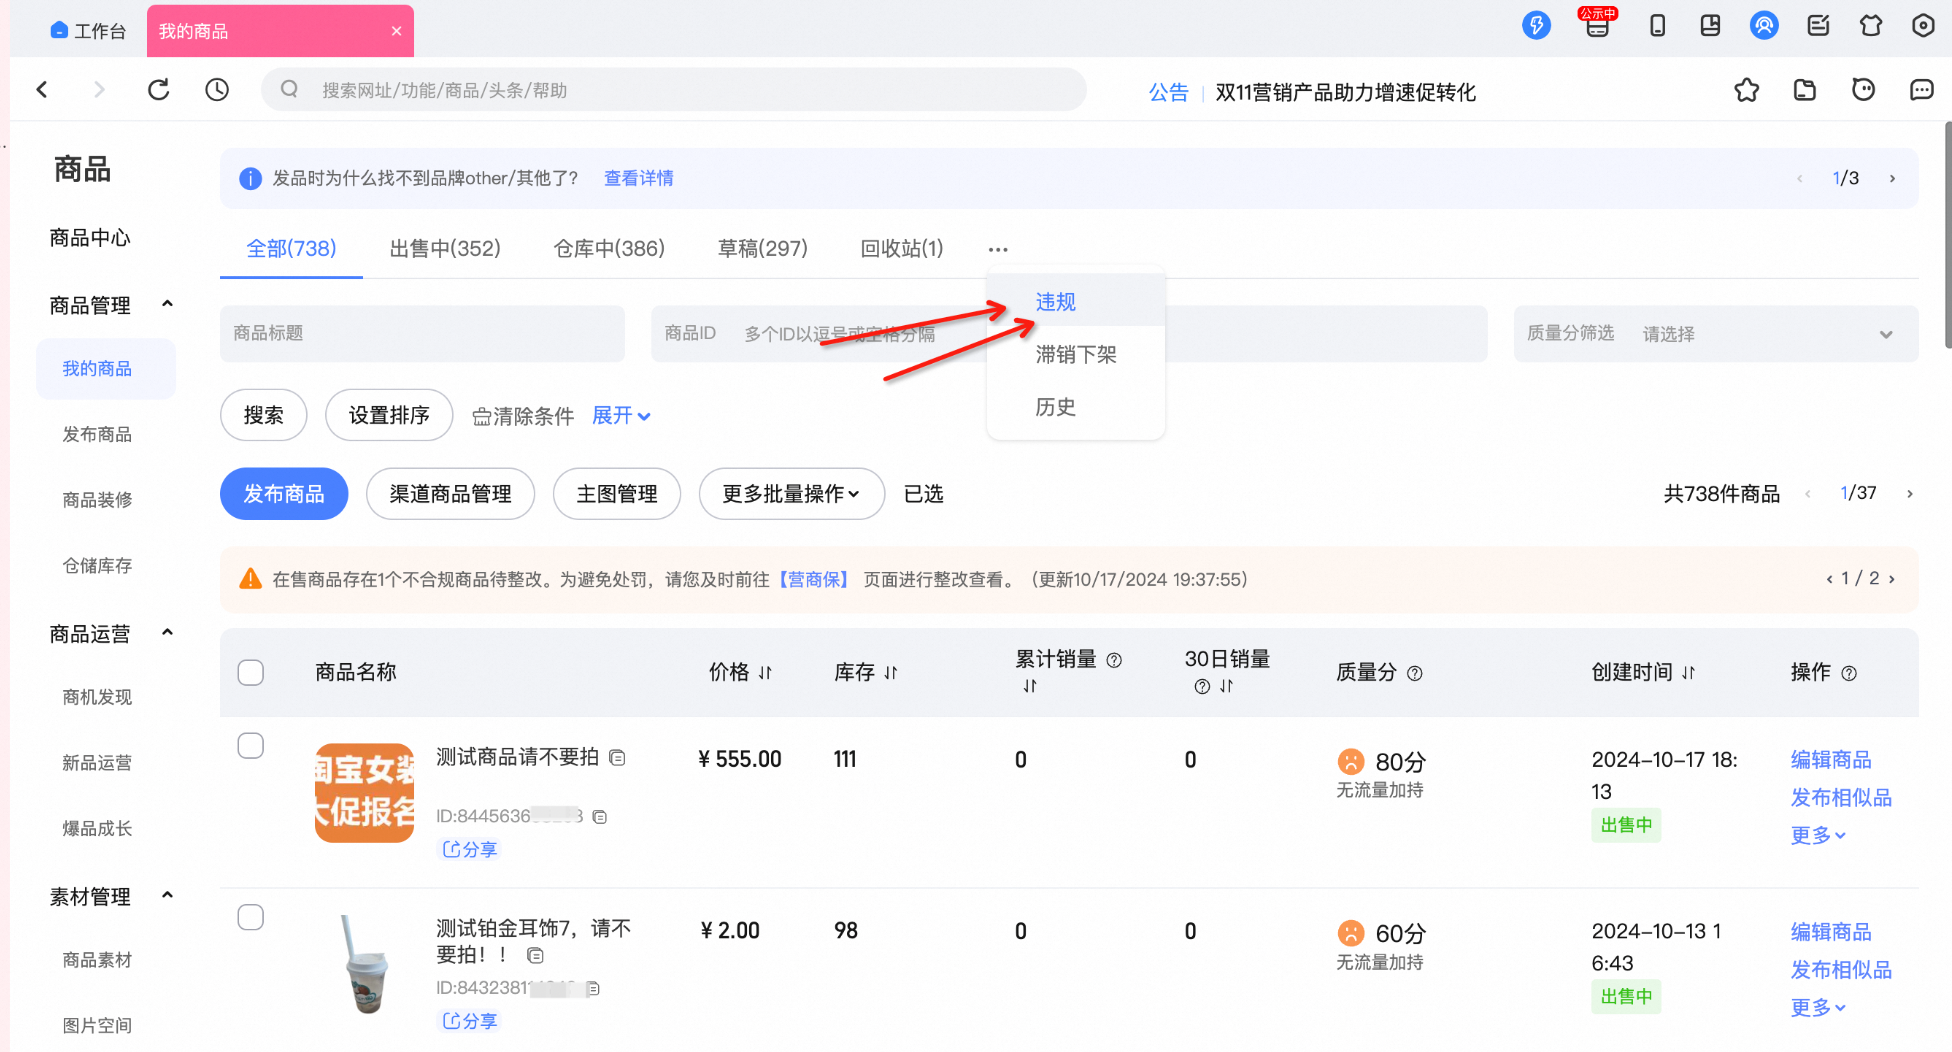Open the hexagon settings icon
Image resolution: width=1952 pixels, height=1052 pixels.
coord(1923,26)
